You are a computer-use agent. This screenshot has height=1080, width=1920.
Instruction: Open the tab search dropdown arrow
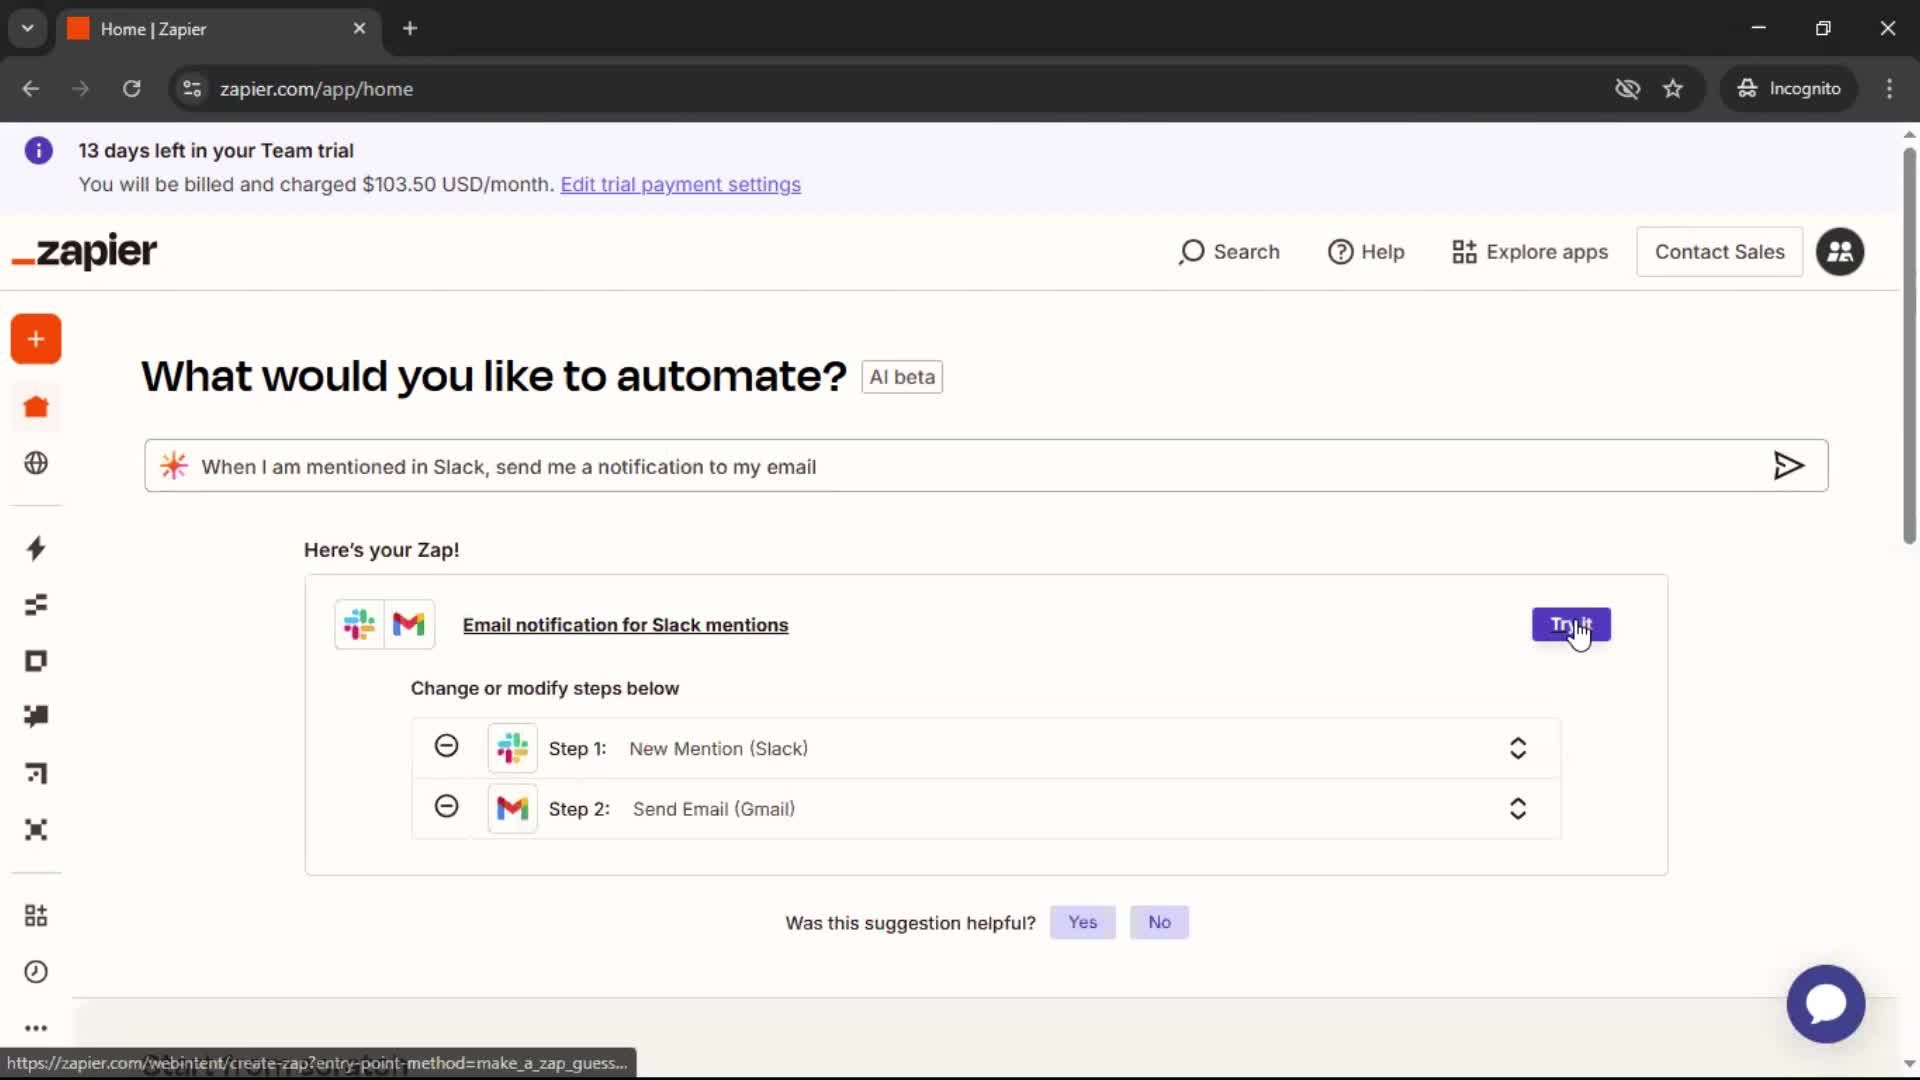pyautogui.click(x=27, y=29)
